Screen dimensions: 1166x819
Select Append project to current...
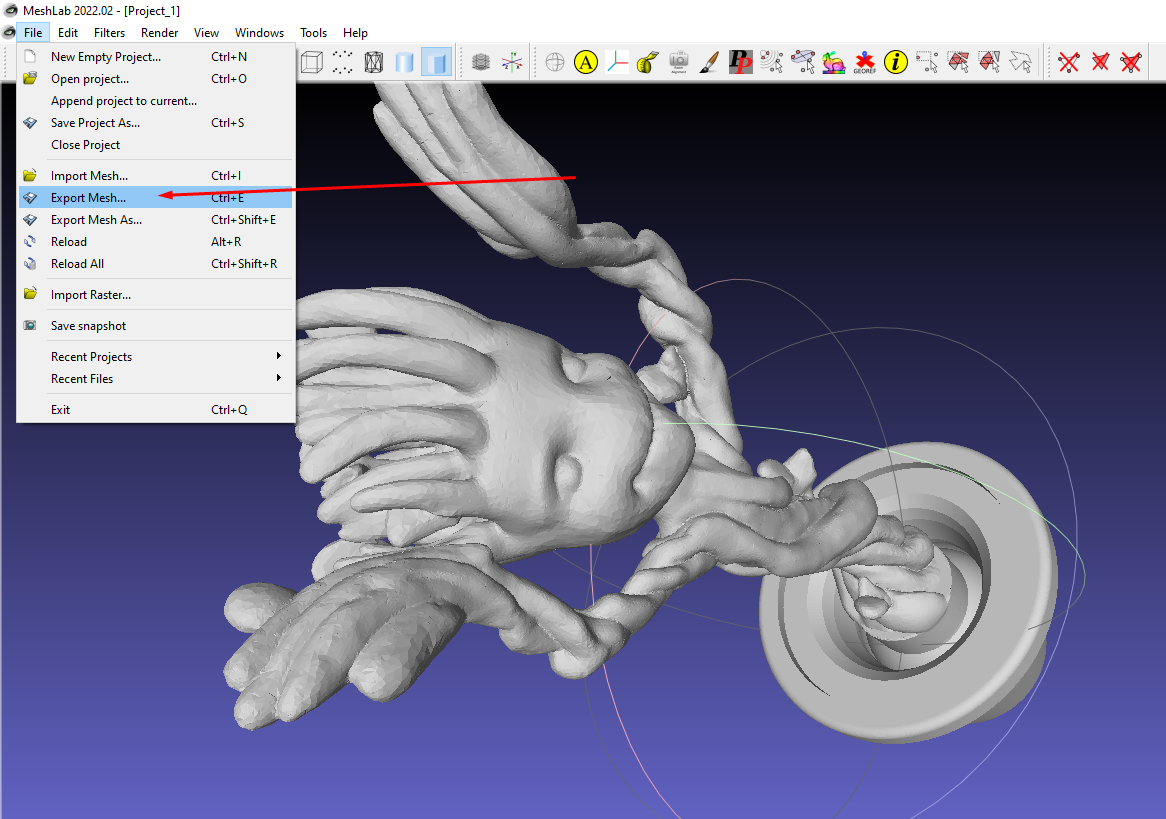(155, 100)
